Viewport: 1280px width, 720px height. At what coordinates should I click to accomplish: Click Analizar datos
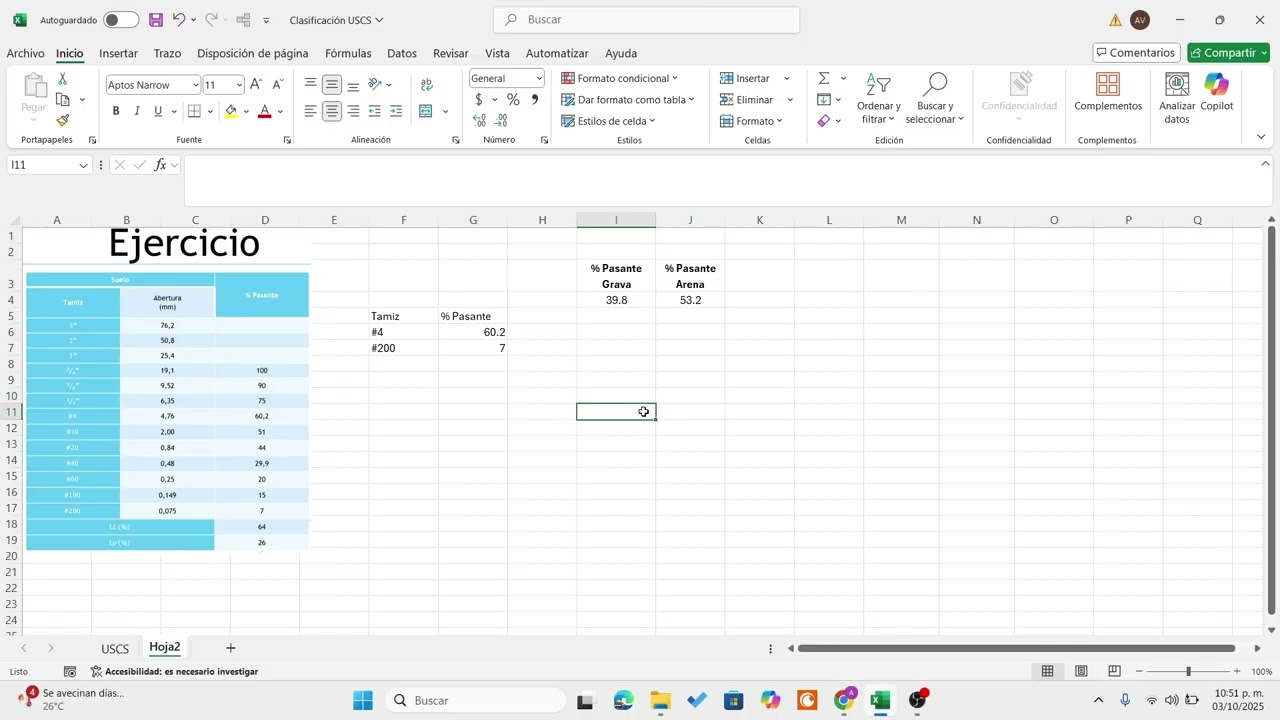(x=1177, y=98)
